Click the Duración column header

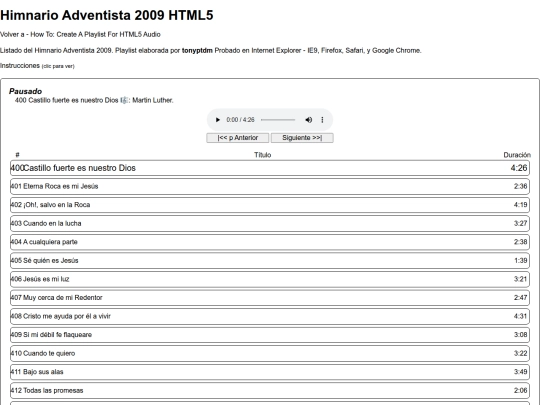click(517, 155)
